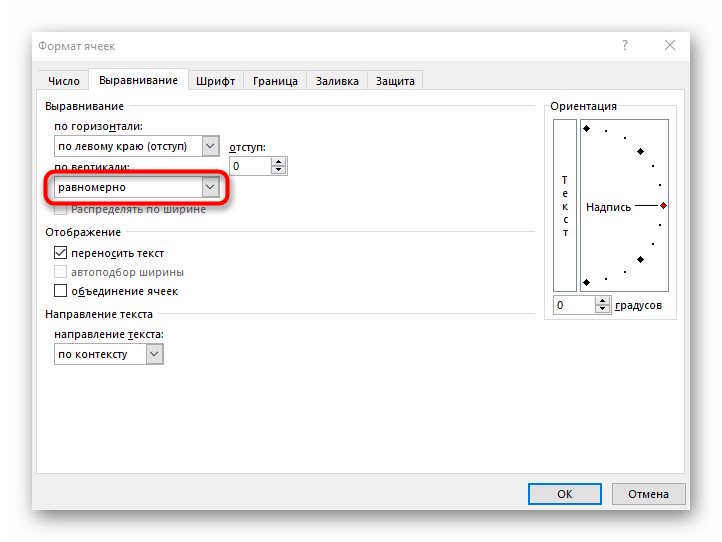Expand the vertical alignment dropdown arrow
The image size is (722, 542).
pos(210,187)
